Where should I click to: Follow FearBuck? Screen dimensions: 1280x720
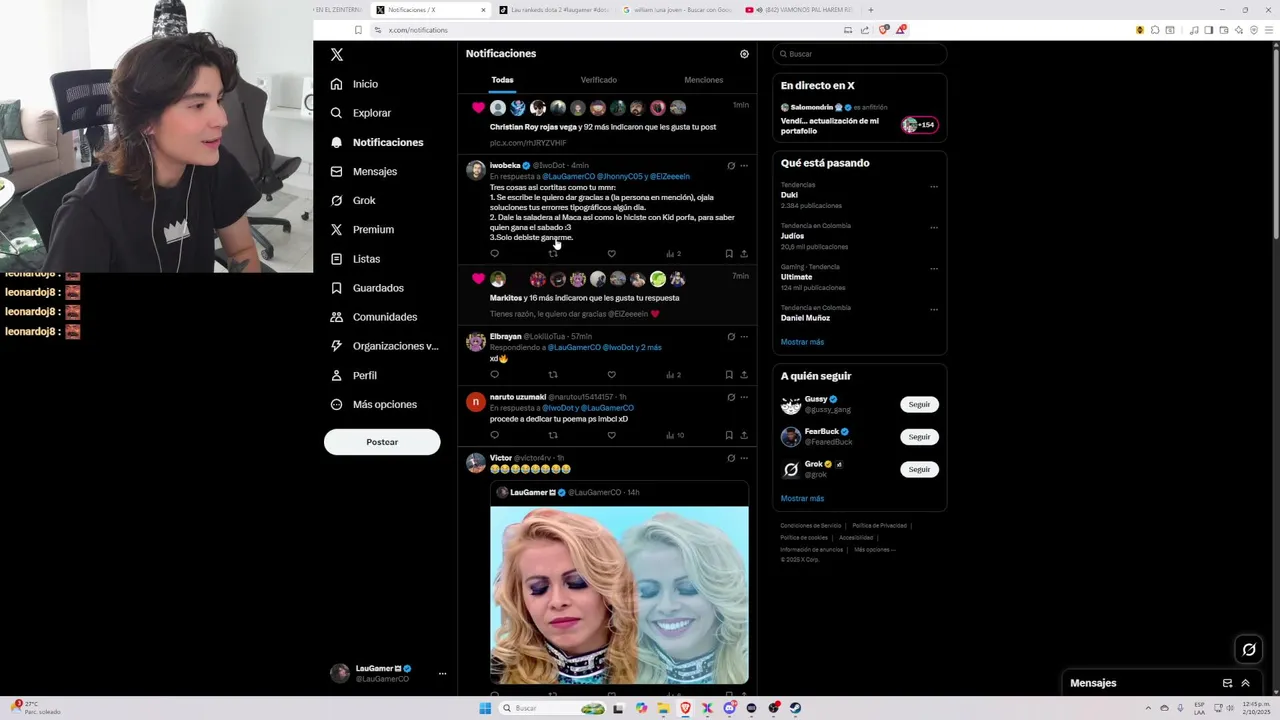pos(919,437)
